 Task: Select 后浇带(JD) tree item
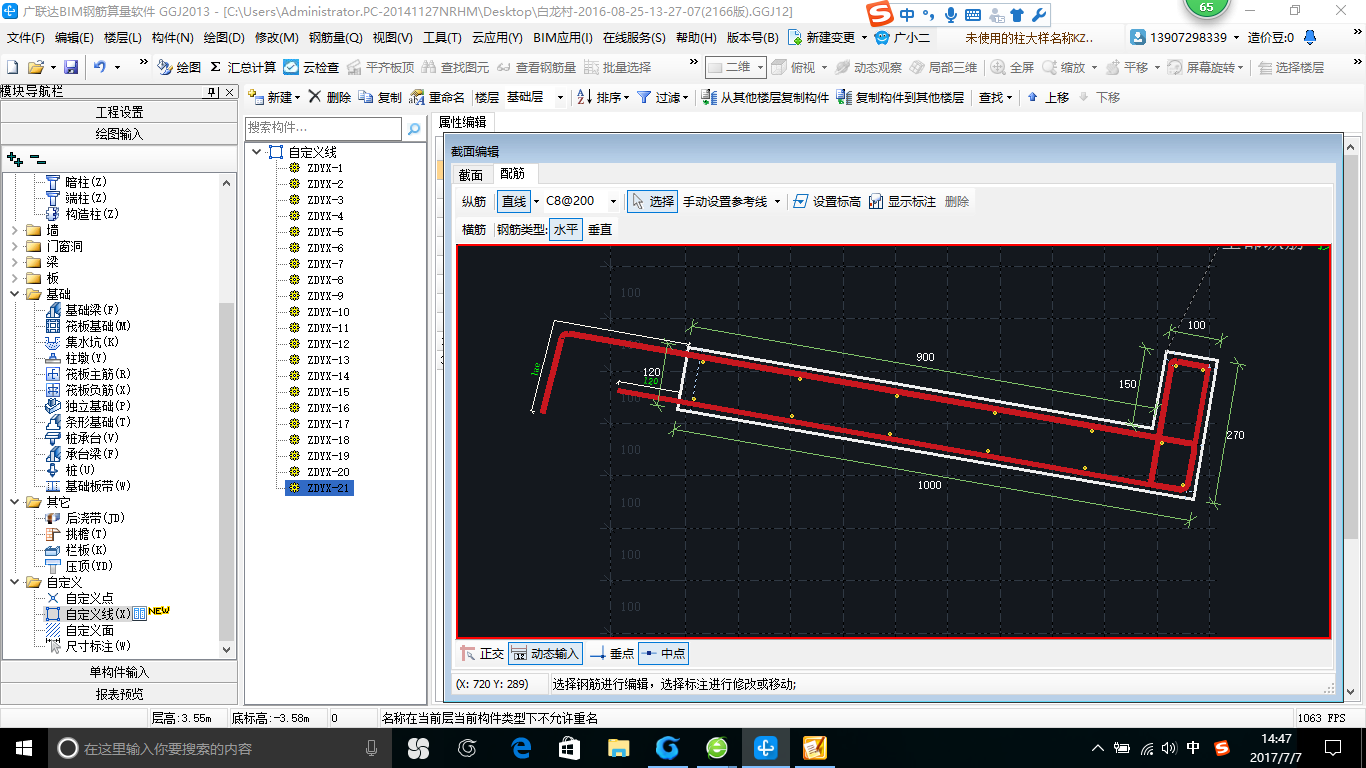[x=84, y=518]
